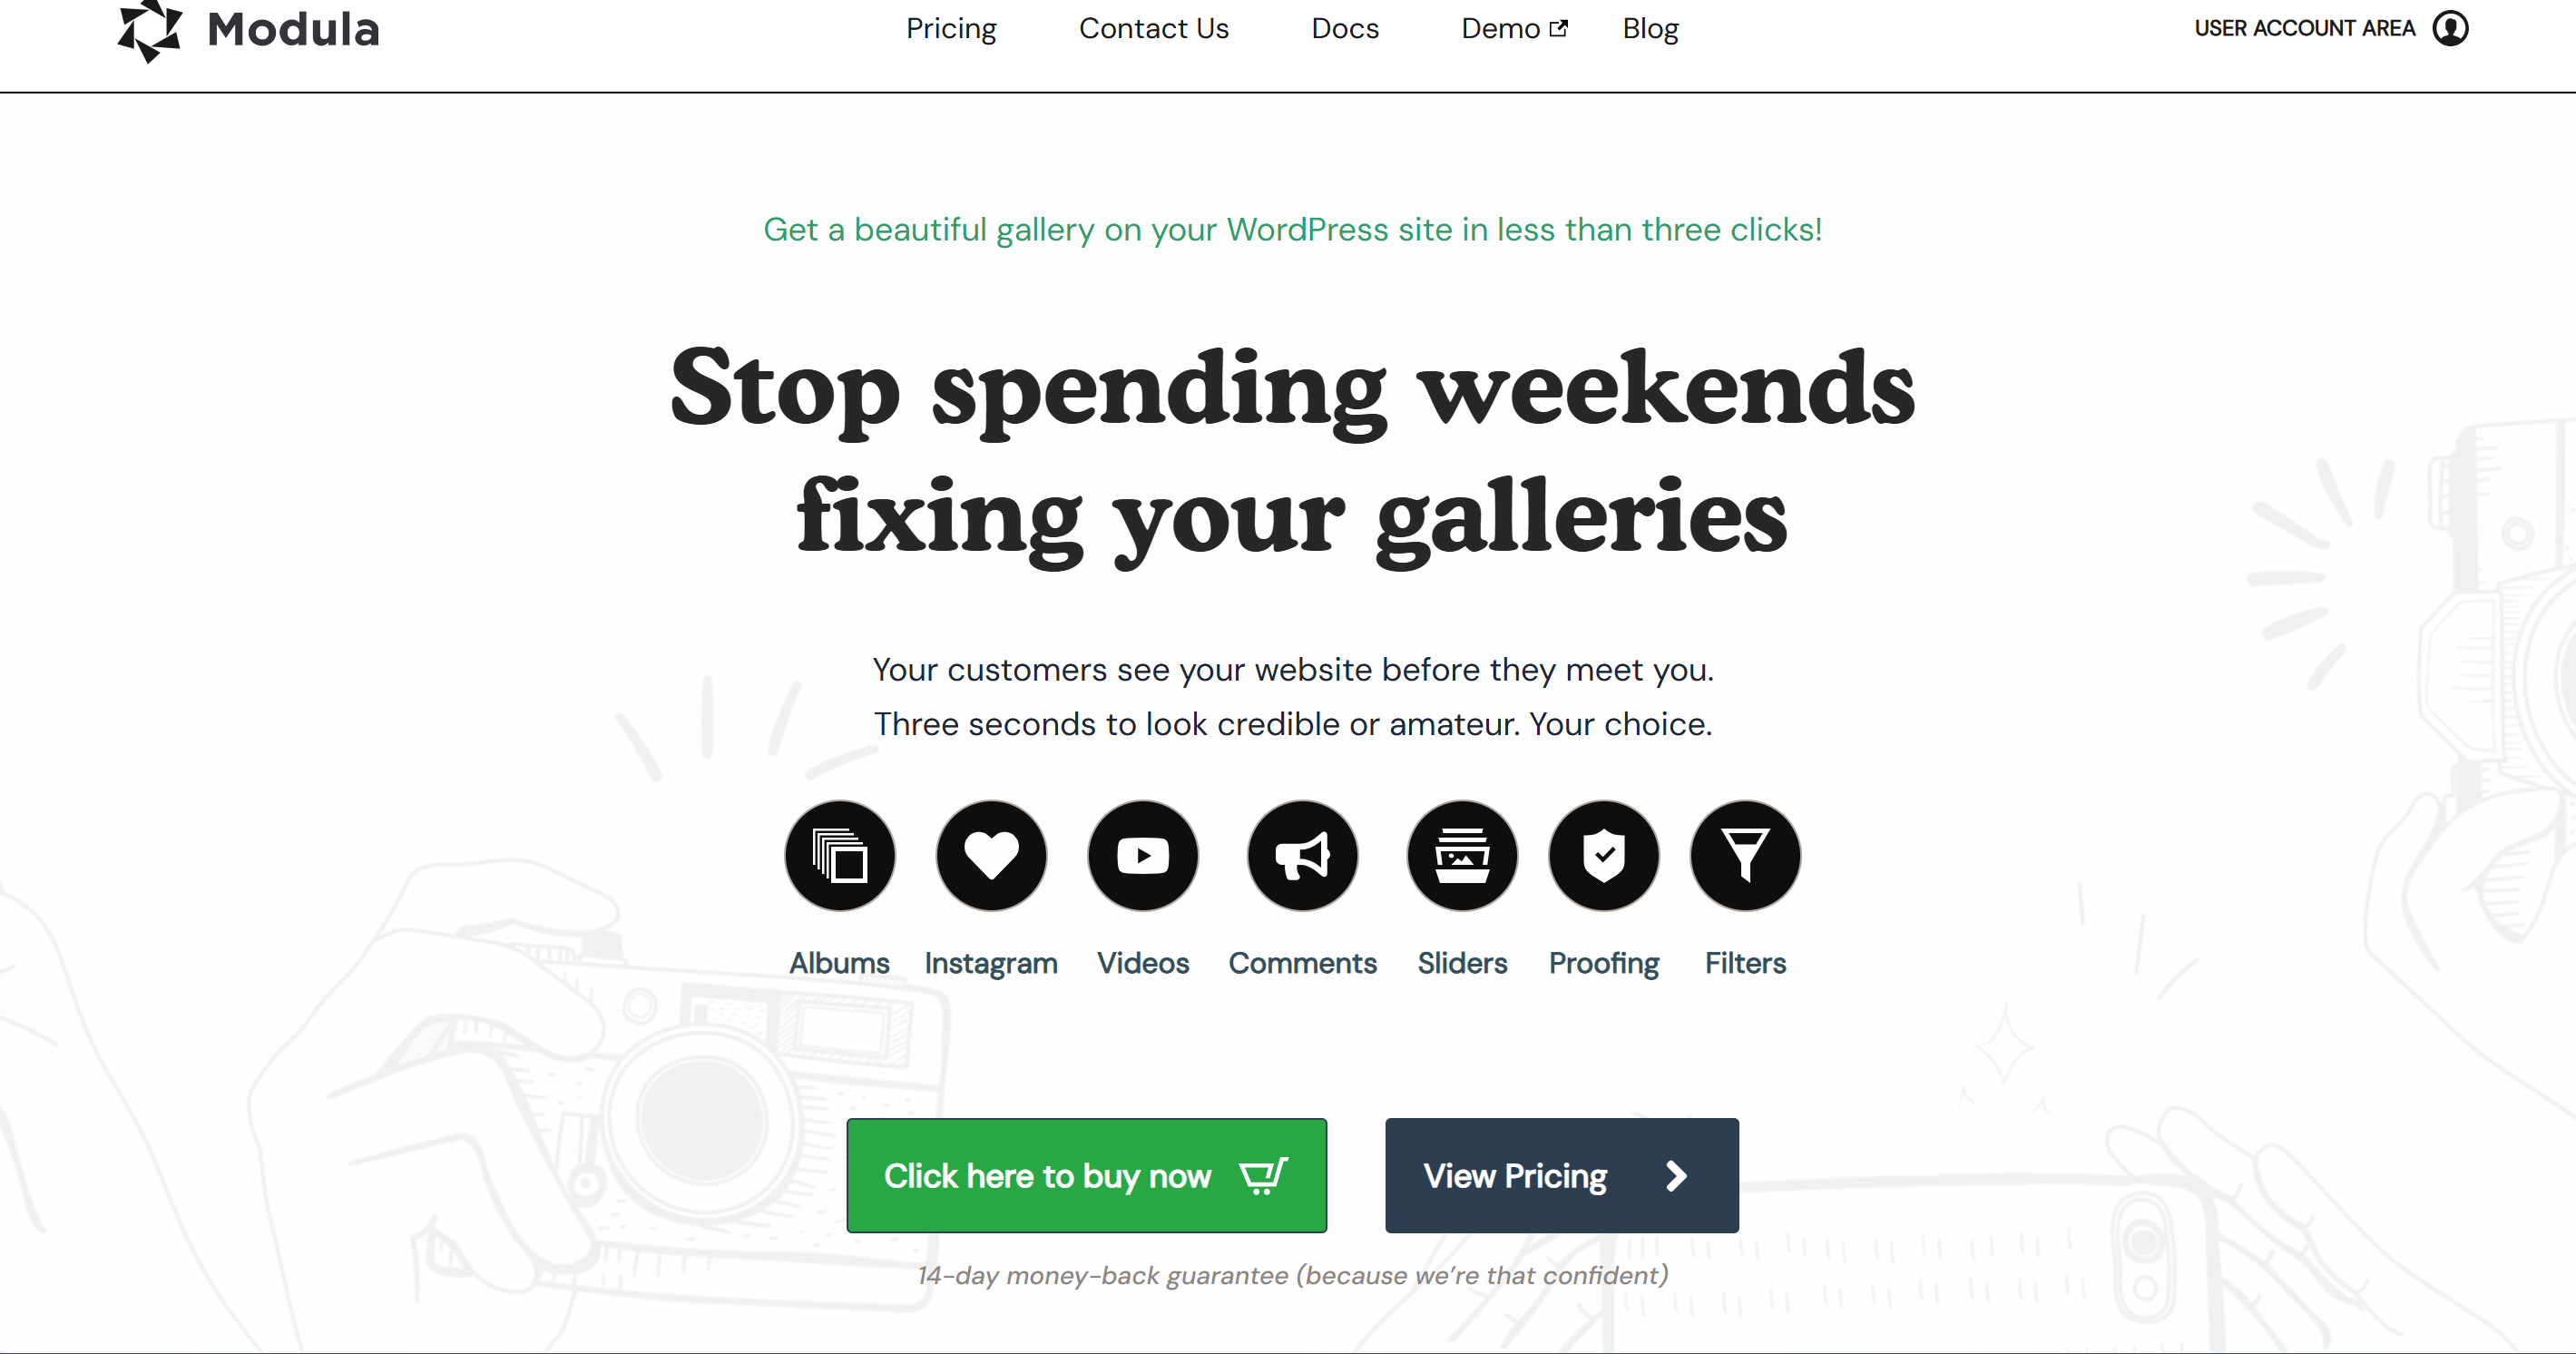Image resolution: width=2576 pixels, height=1354 pixels.
Task: Open the Pricing menu item
Action: pyautogui.click(x=951, y=29)
